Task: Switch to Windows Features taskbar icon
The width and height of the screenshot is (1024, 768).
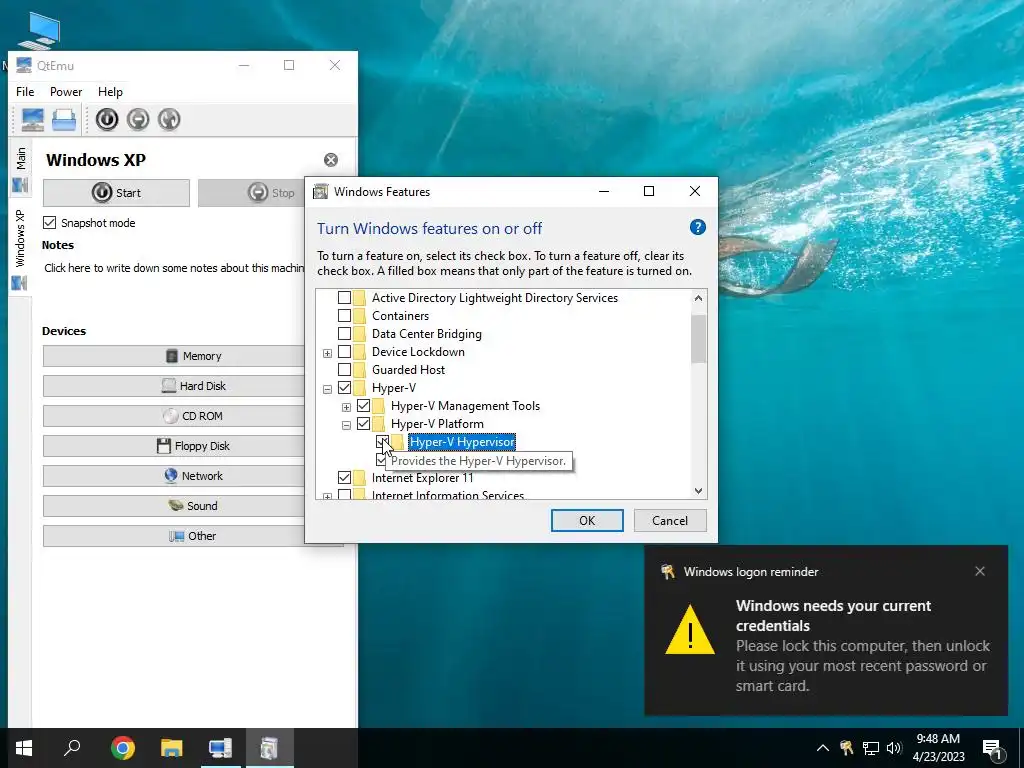Action: [x=269, y=748]
